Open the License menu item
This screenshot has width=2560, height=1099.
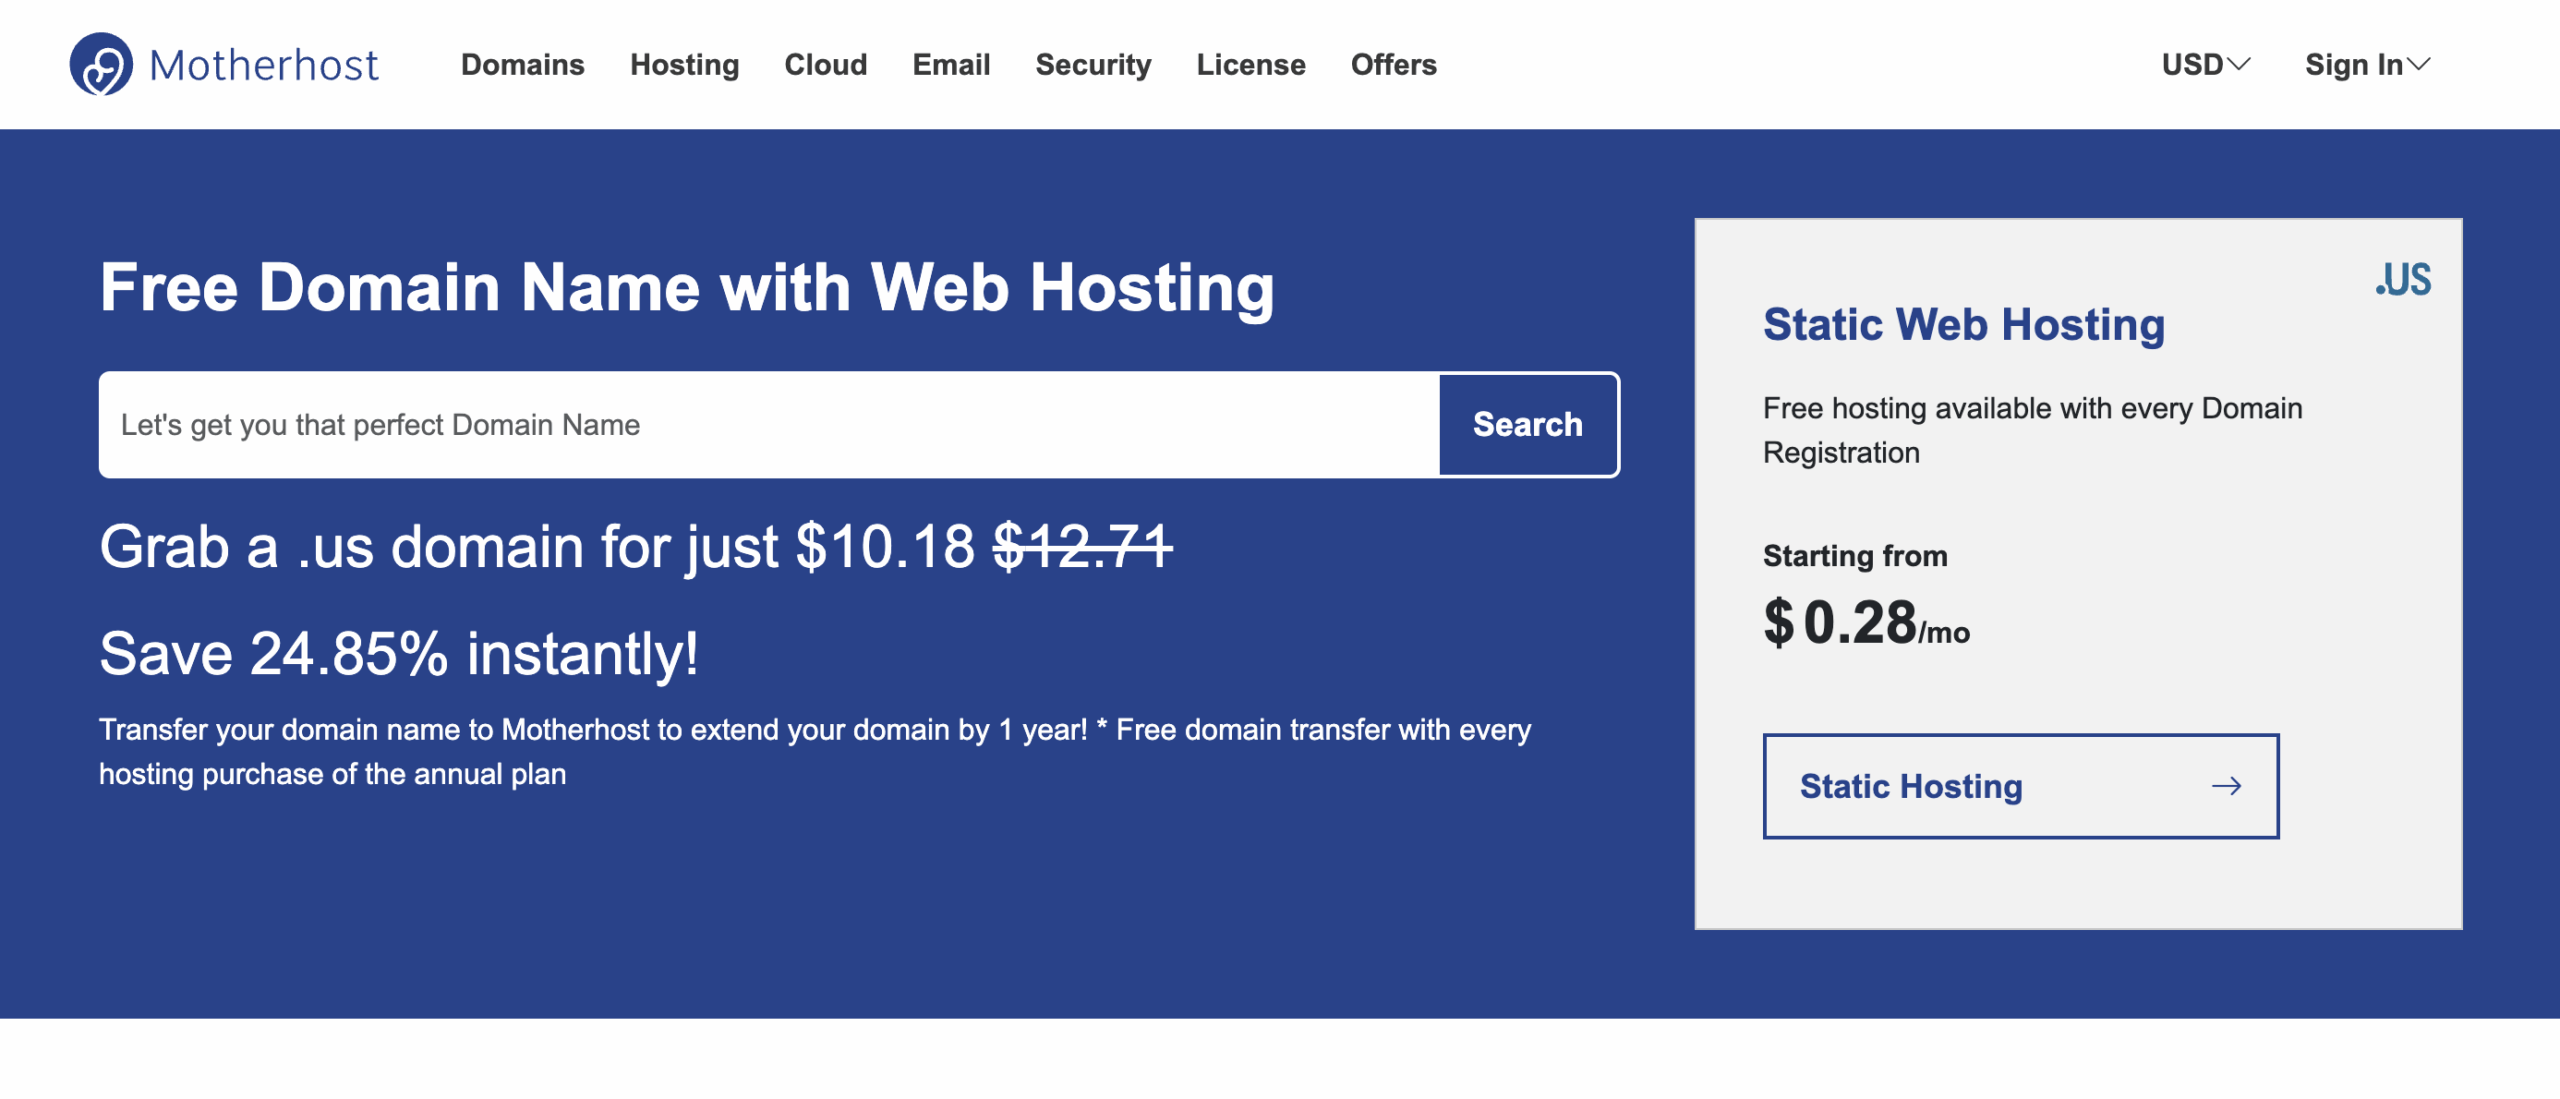tap(1250, 65)
